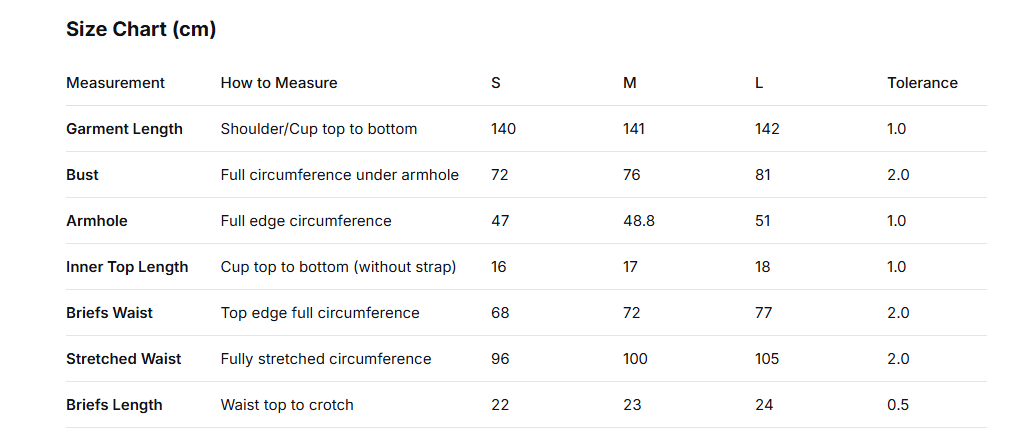Select the L size column header
This screenshot has height=440, width=1035.
coord(759,83)
